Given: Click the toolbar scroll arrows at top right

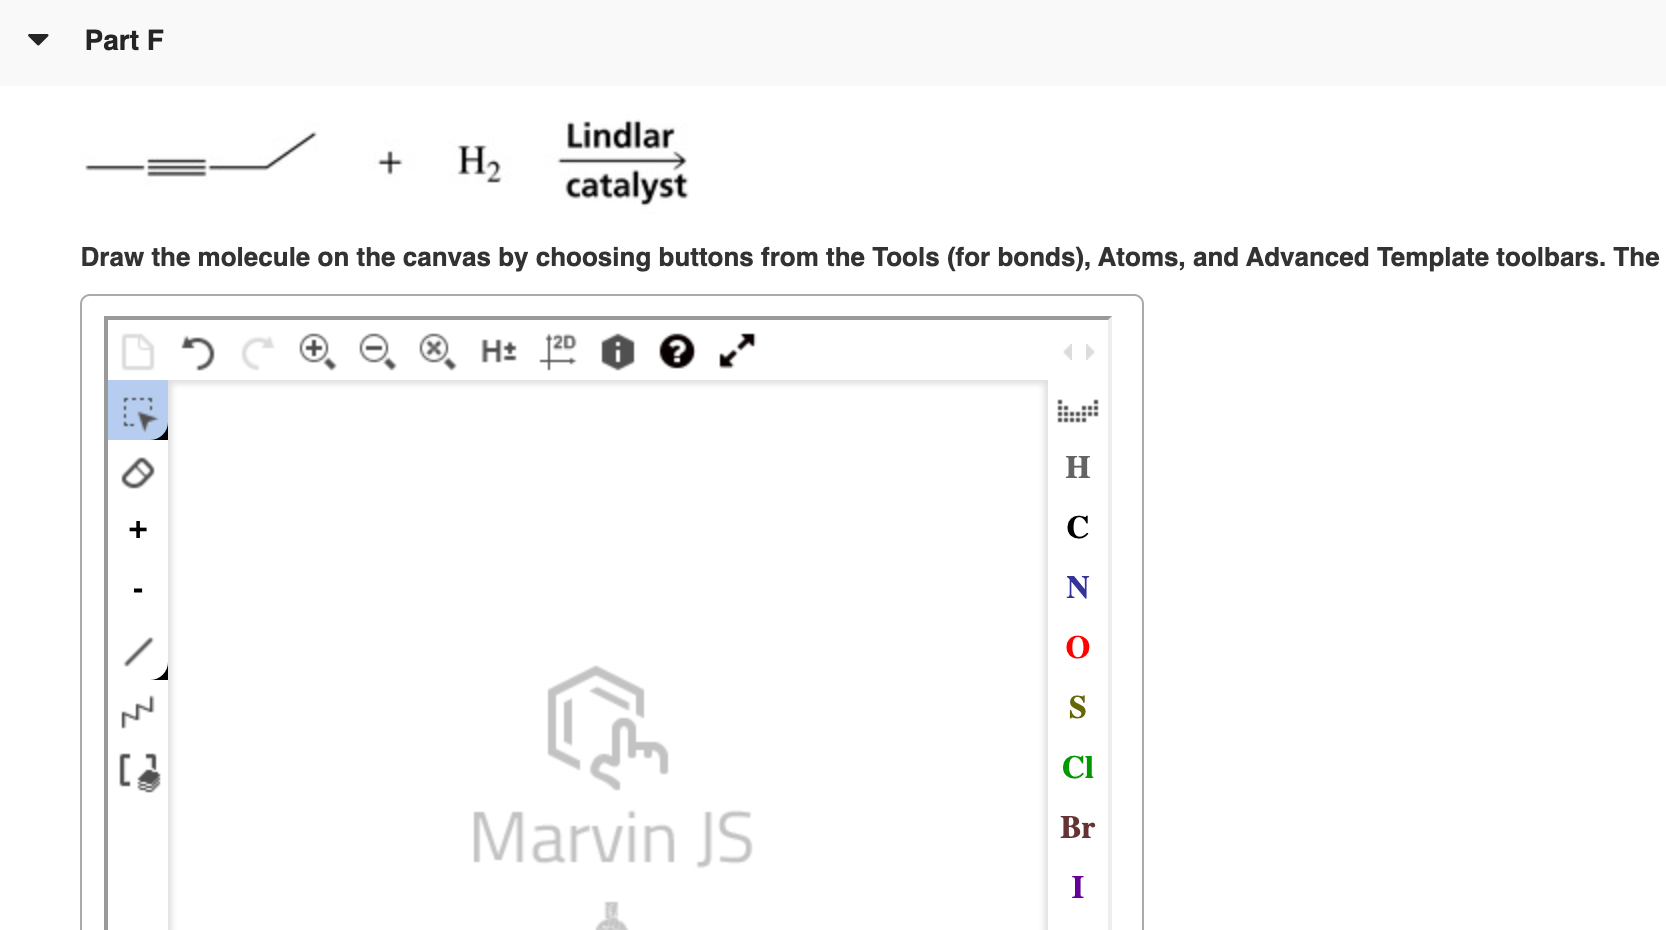Looking at the screenshot, I should [x=1079, y=352].
